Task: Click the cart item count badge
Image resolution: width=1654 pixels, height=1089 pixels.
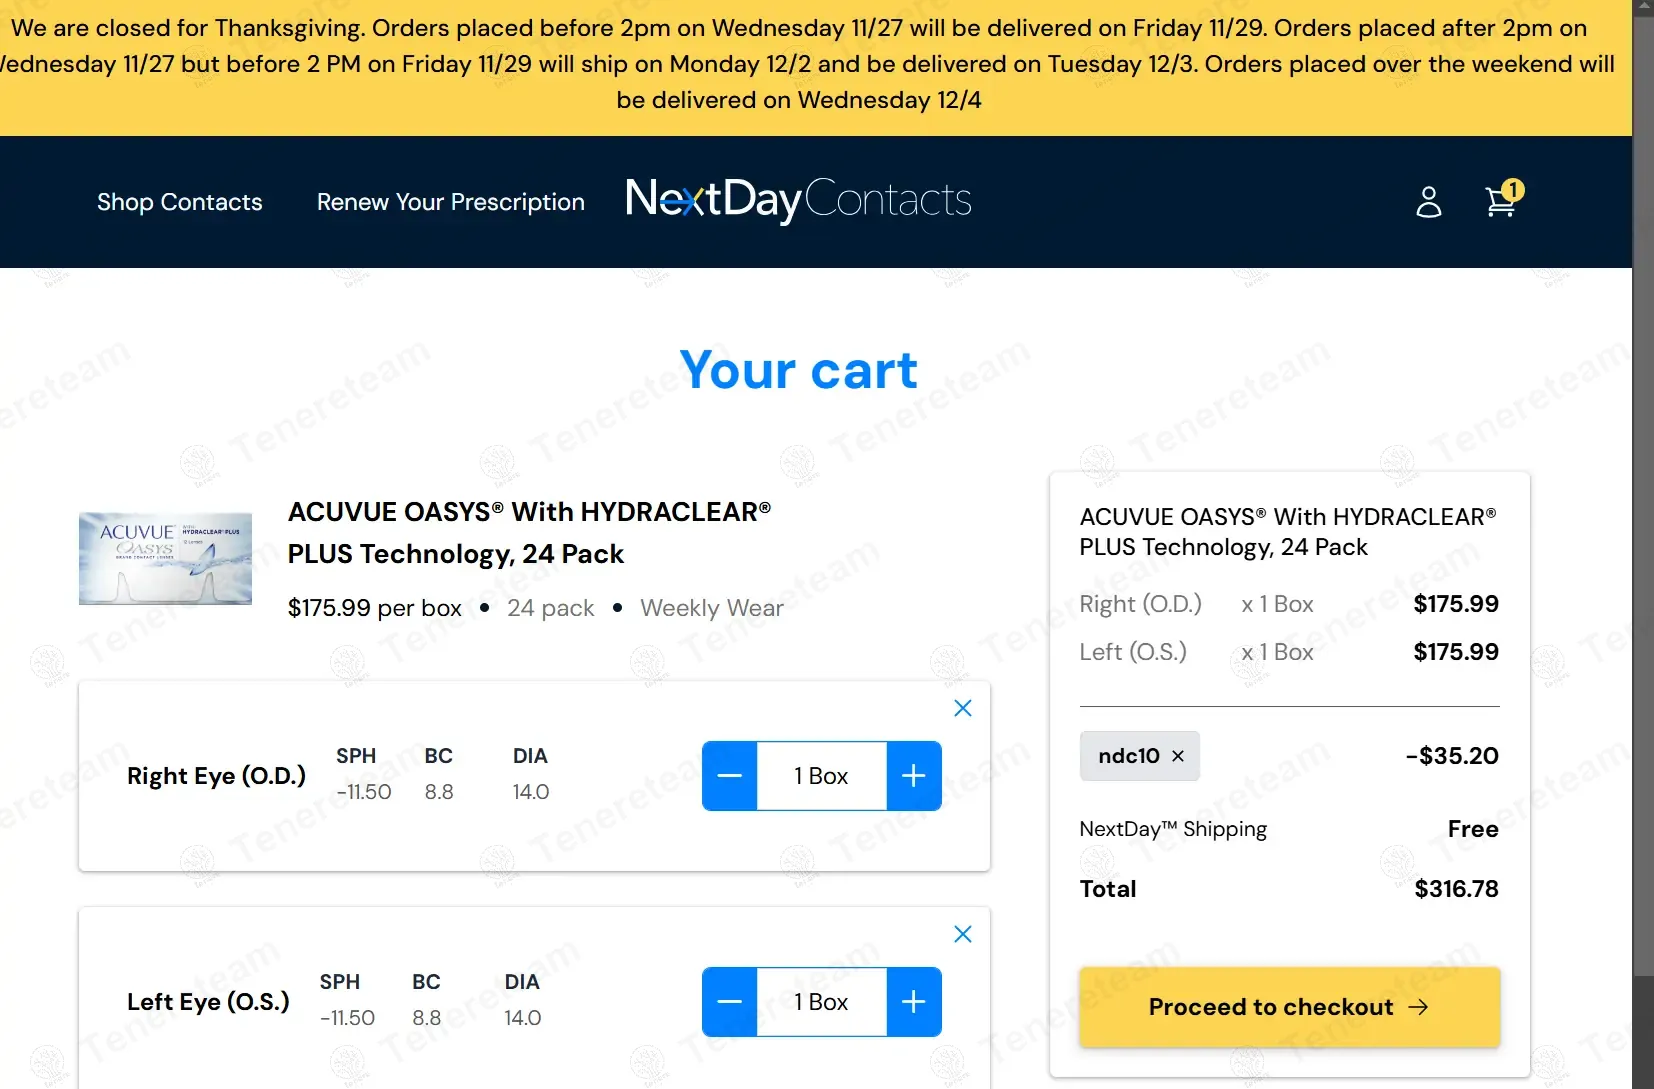Action: 1513,189
